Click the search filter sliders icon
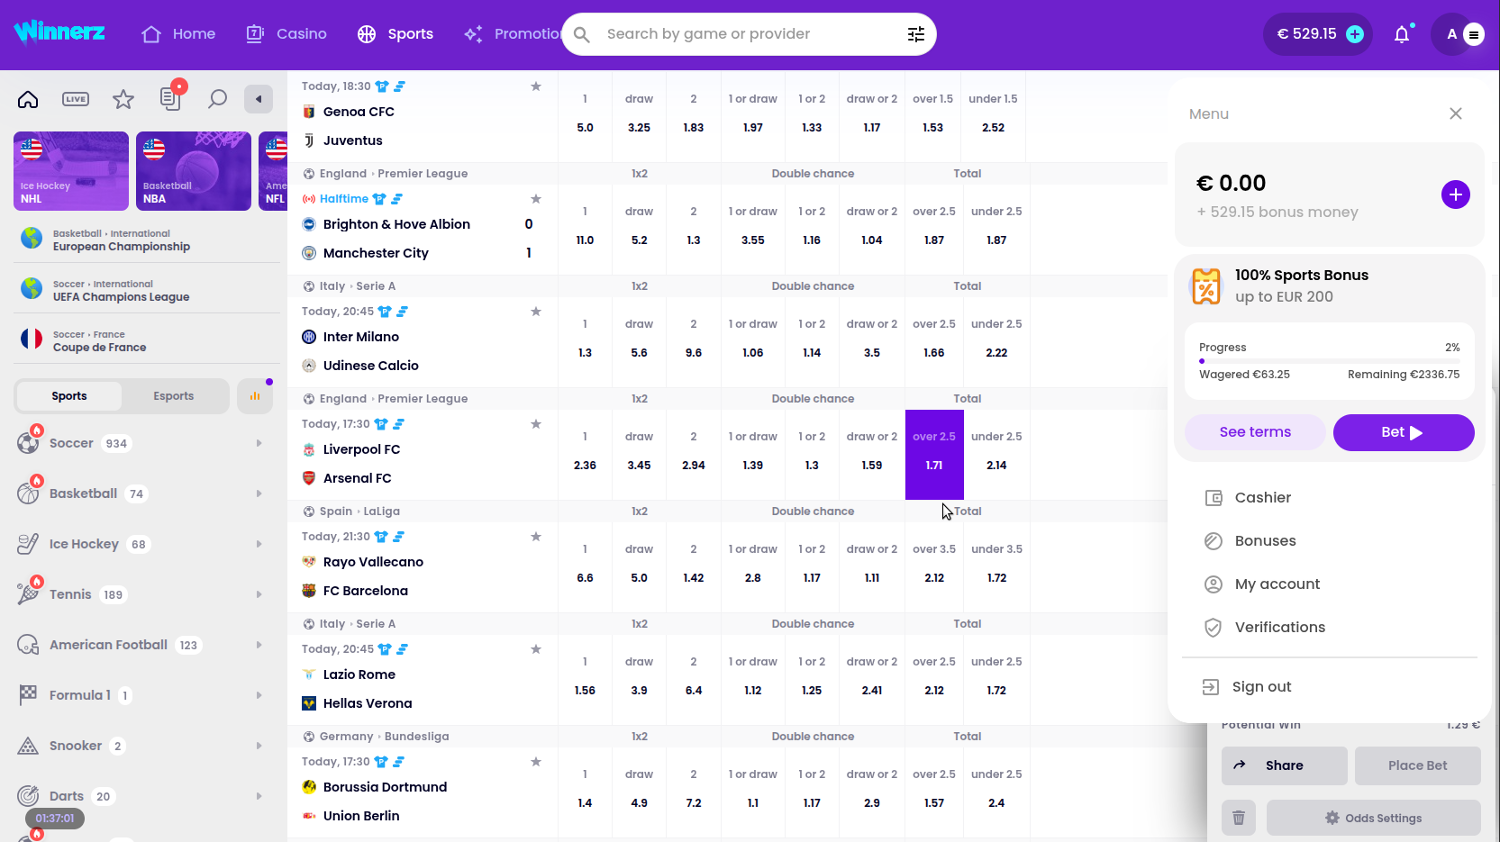Screen dimensions: 1500x842 pyautogui.click(x=915, y=34)
